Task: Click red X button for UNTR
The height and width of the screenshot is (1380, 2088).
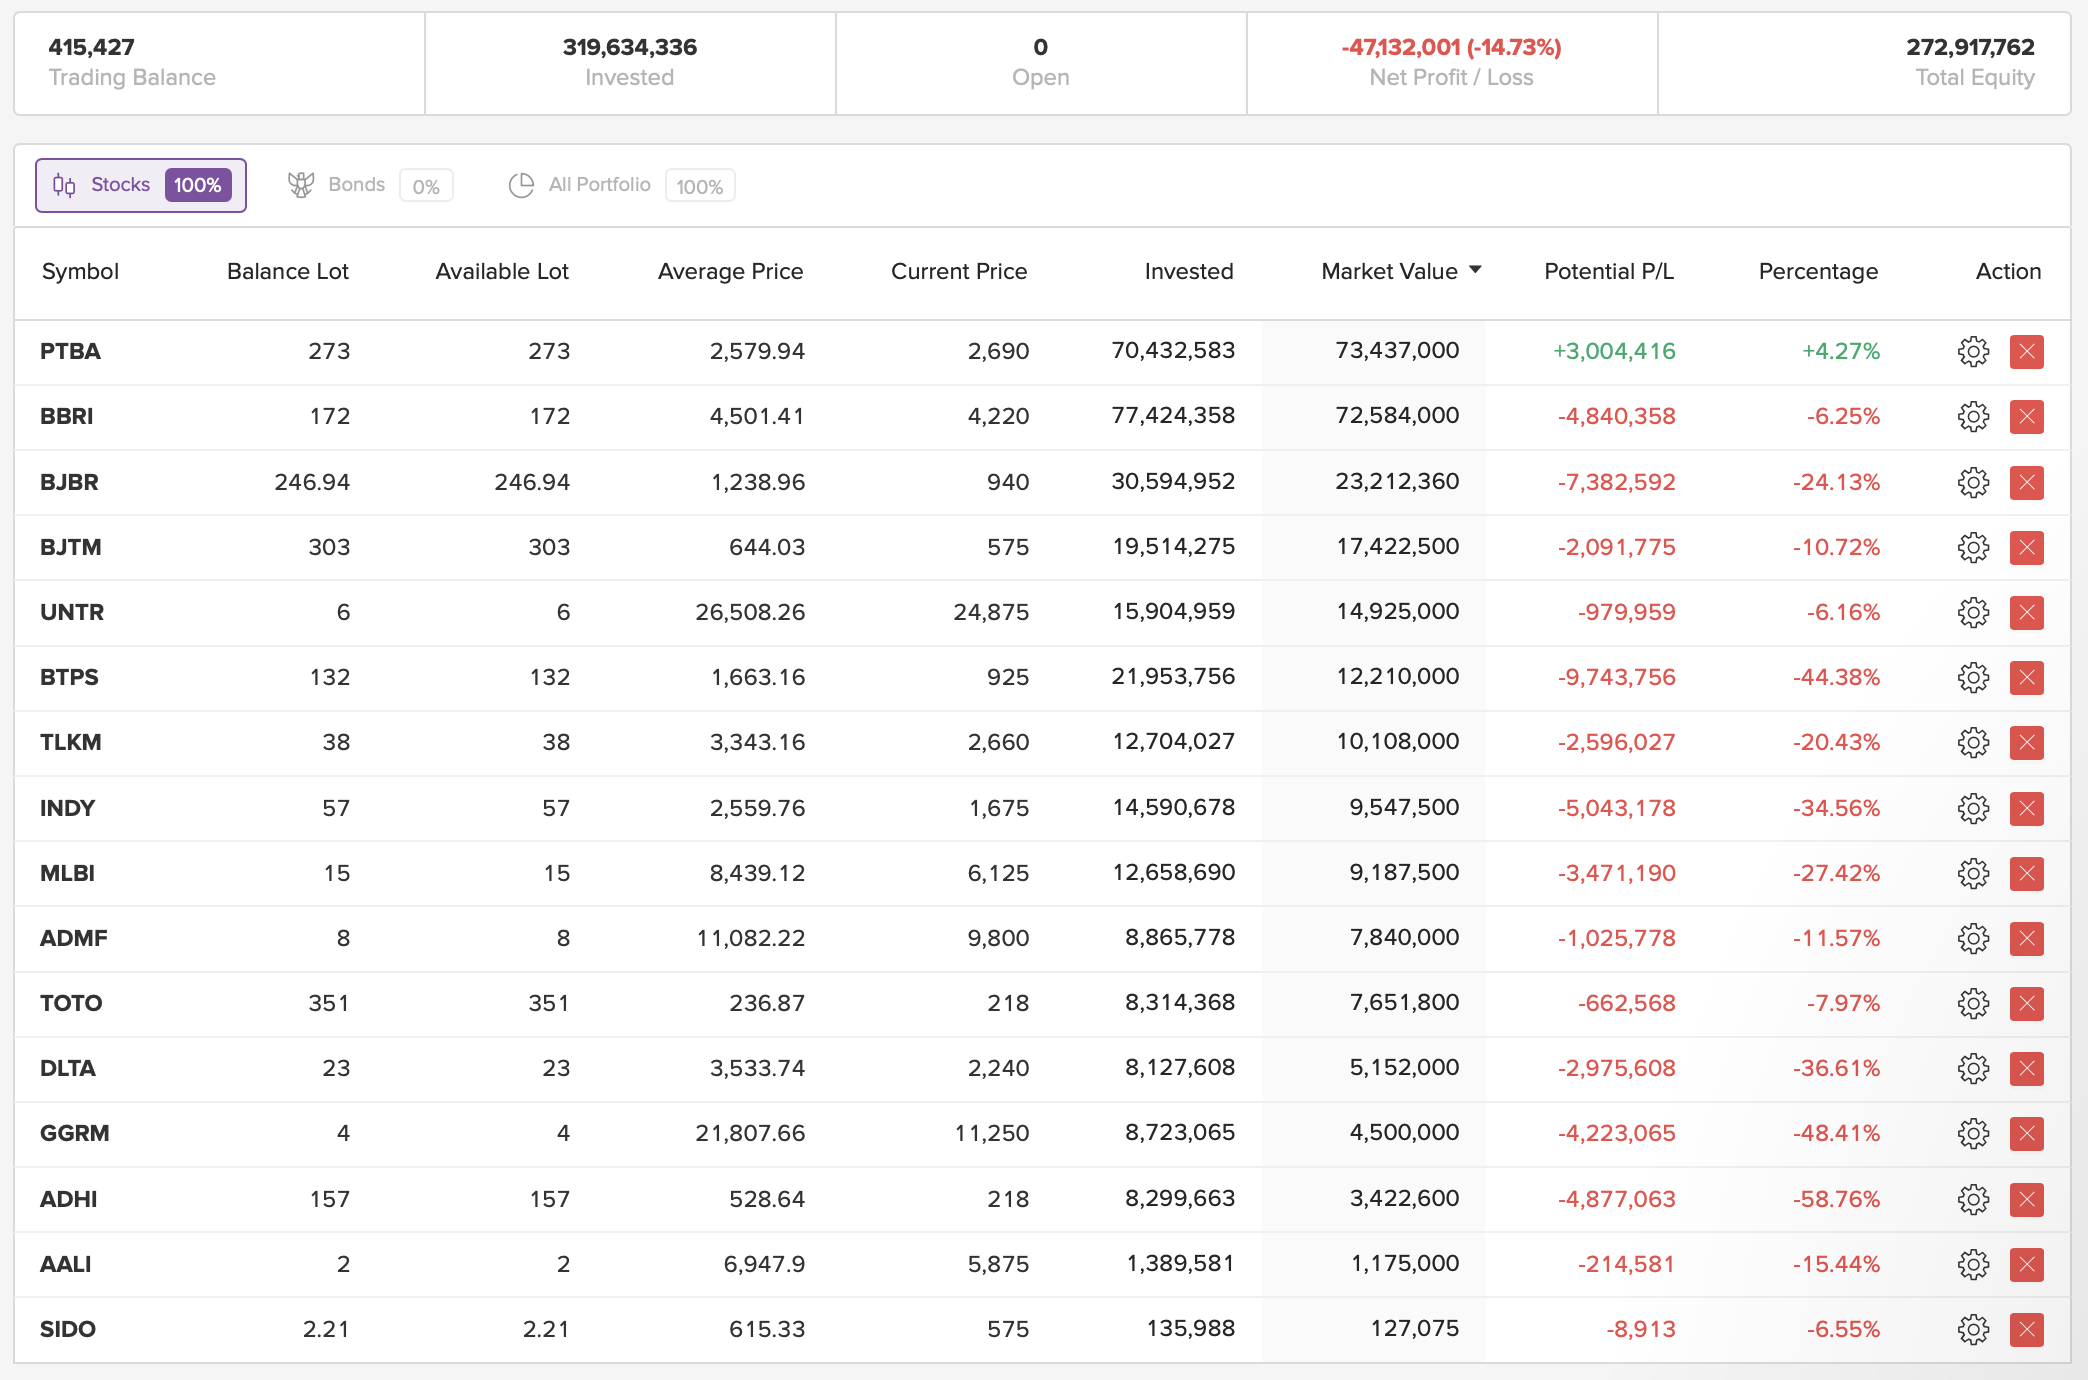Action: click(2027, 612)
